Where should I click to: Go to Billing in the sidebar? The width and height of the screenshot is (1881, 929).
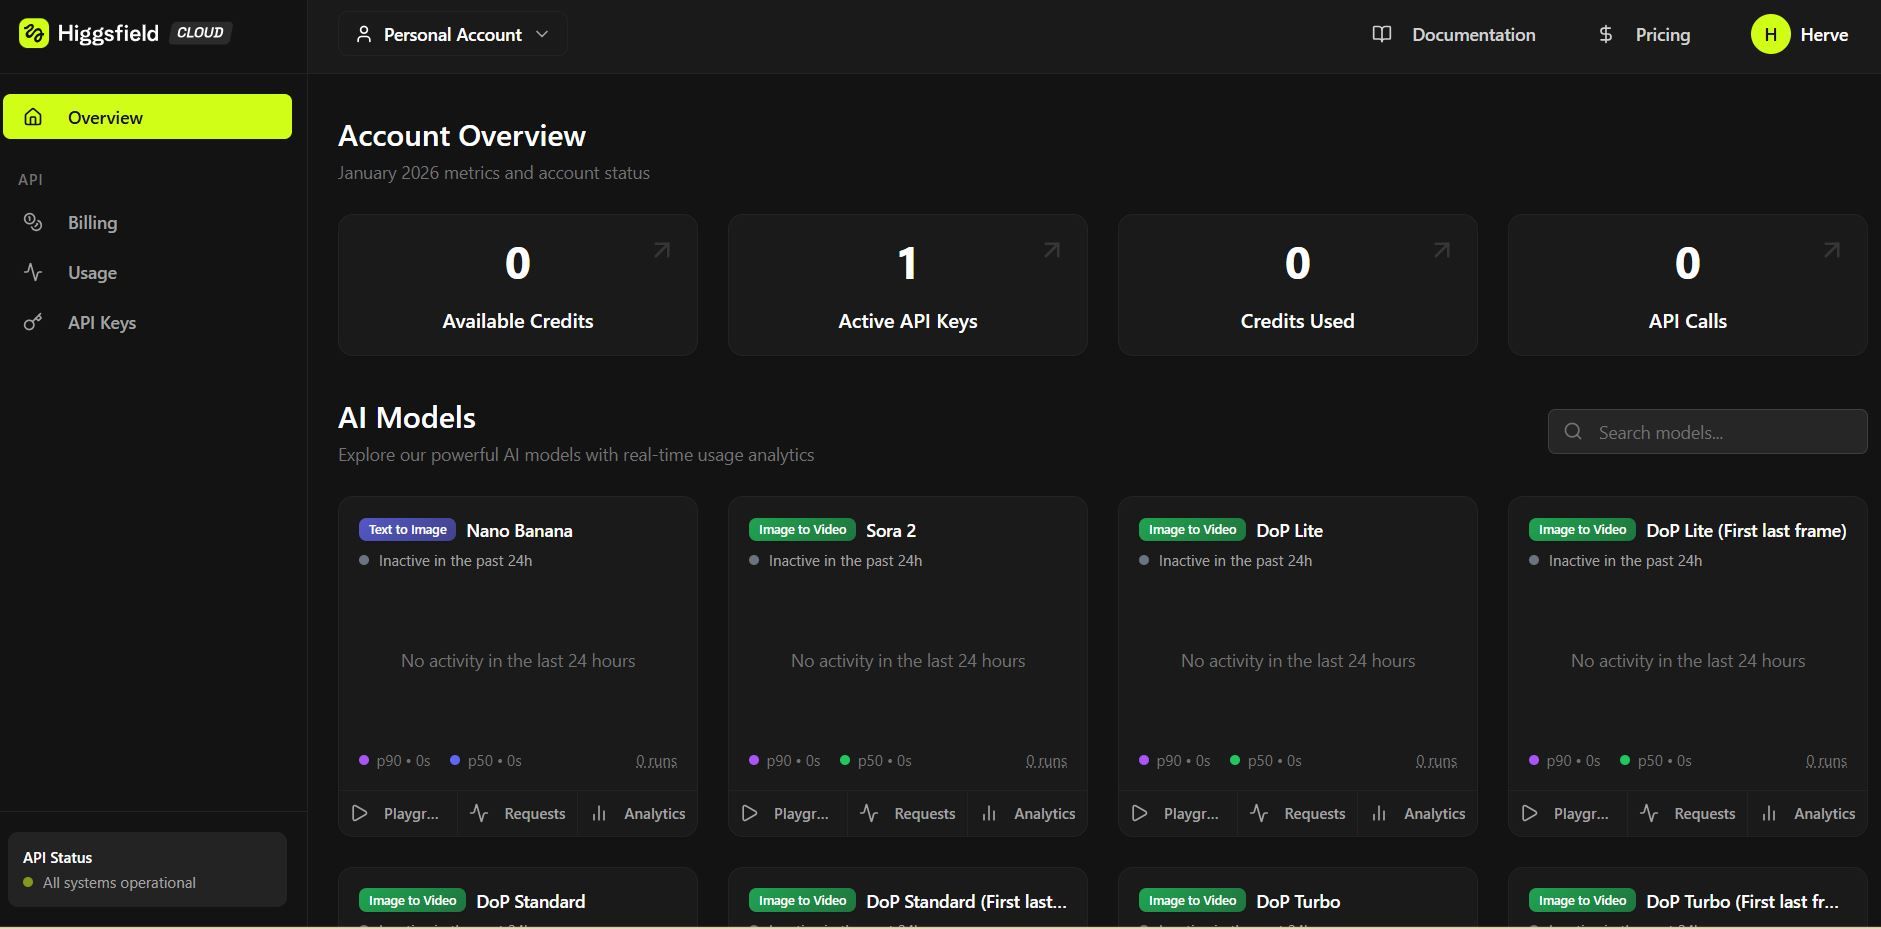tap(92, 223)
